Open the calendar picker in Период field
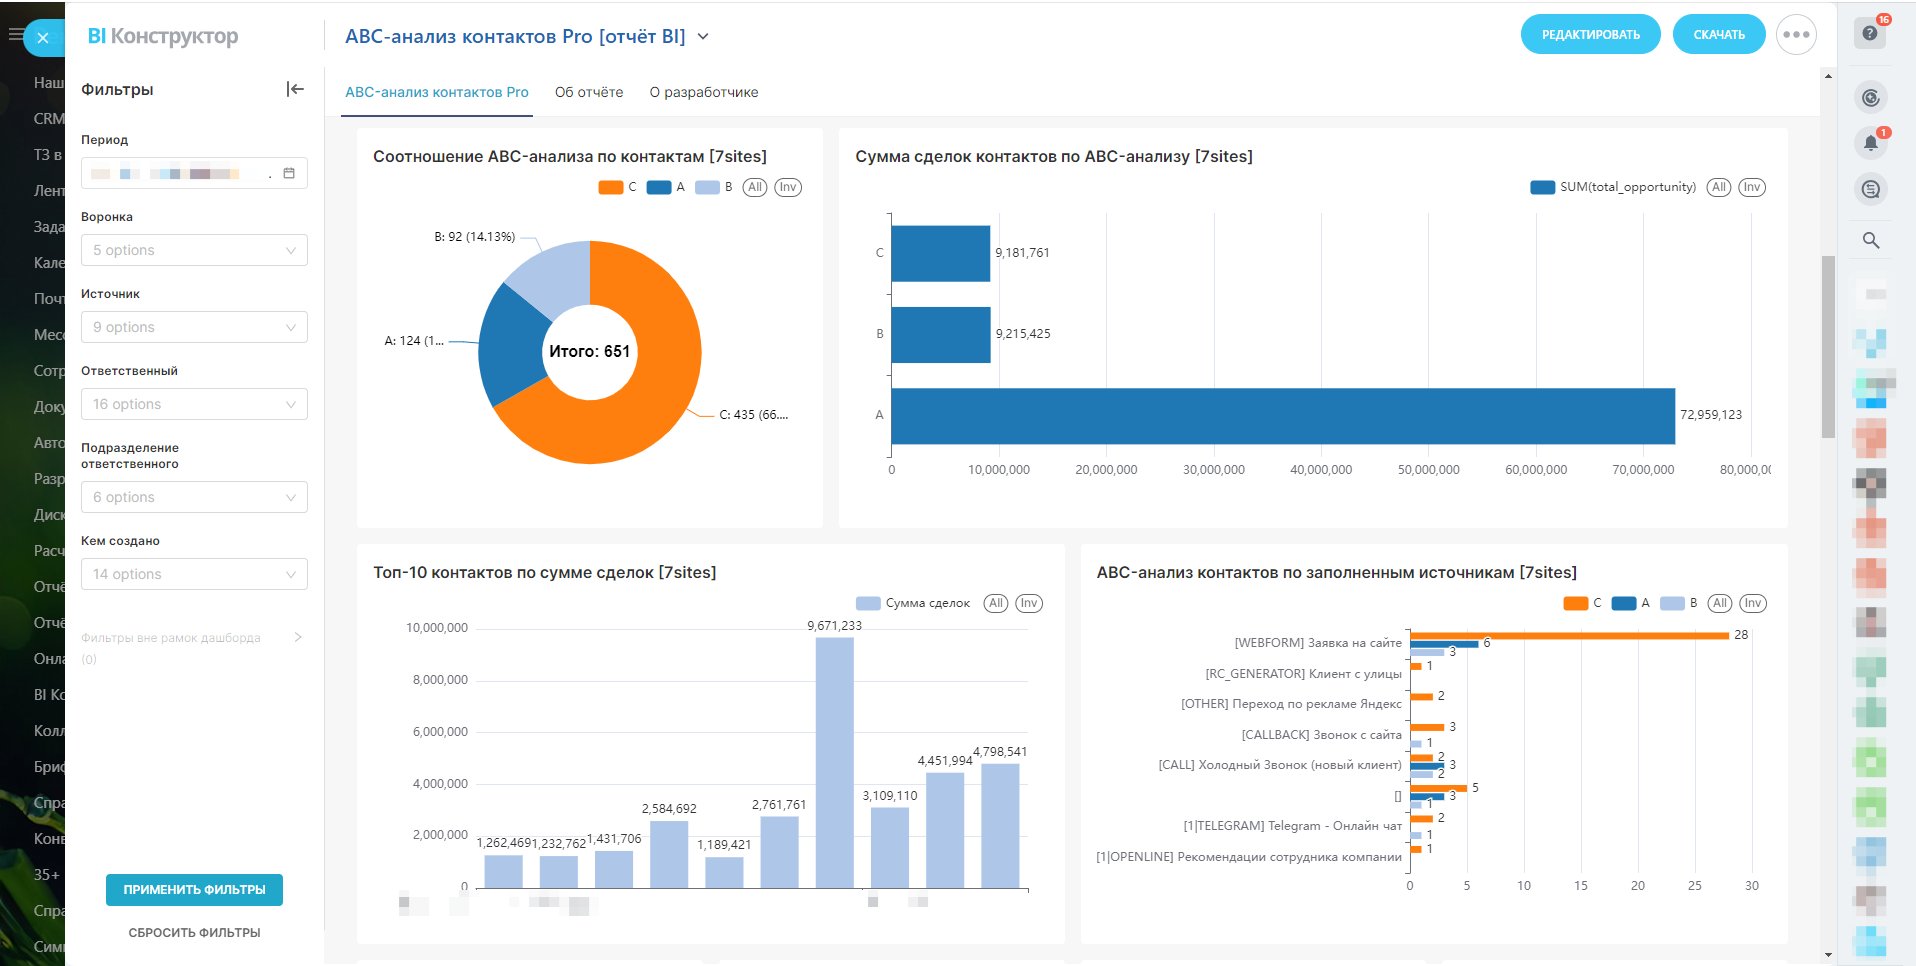This screenshot has height=966, width=1916. [289, 173]
